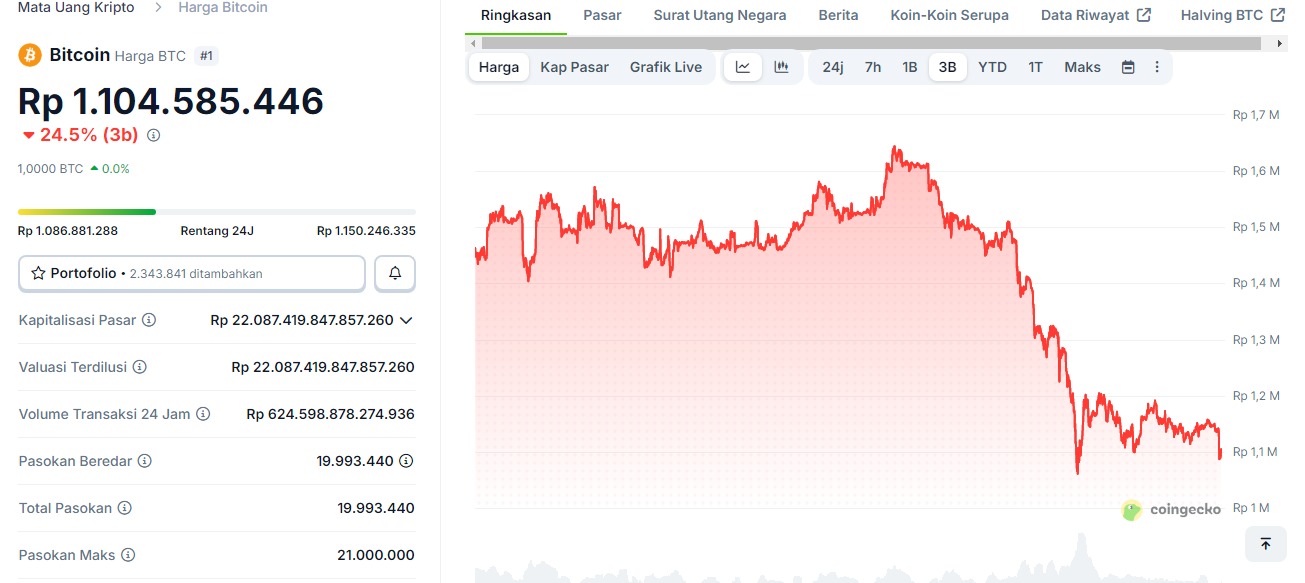Screen dimensions: 1305x583
Task: Switch to the candlestick chart icon
Action: tap(781, 66)
